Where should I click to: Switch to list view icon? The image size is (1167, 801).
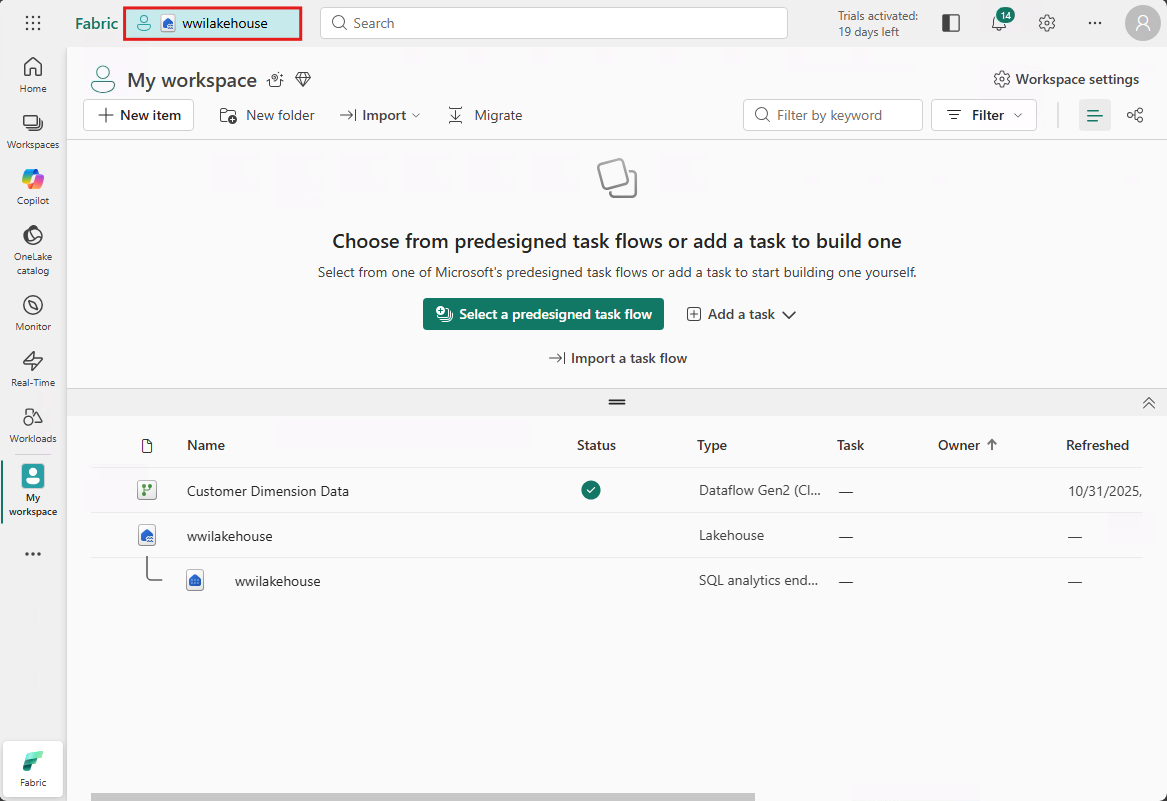click(1095, 115)
